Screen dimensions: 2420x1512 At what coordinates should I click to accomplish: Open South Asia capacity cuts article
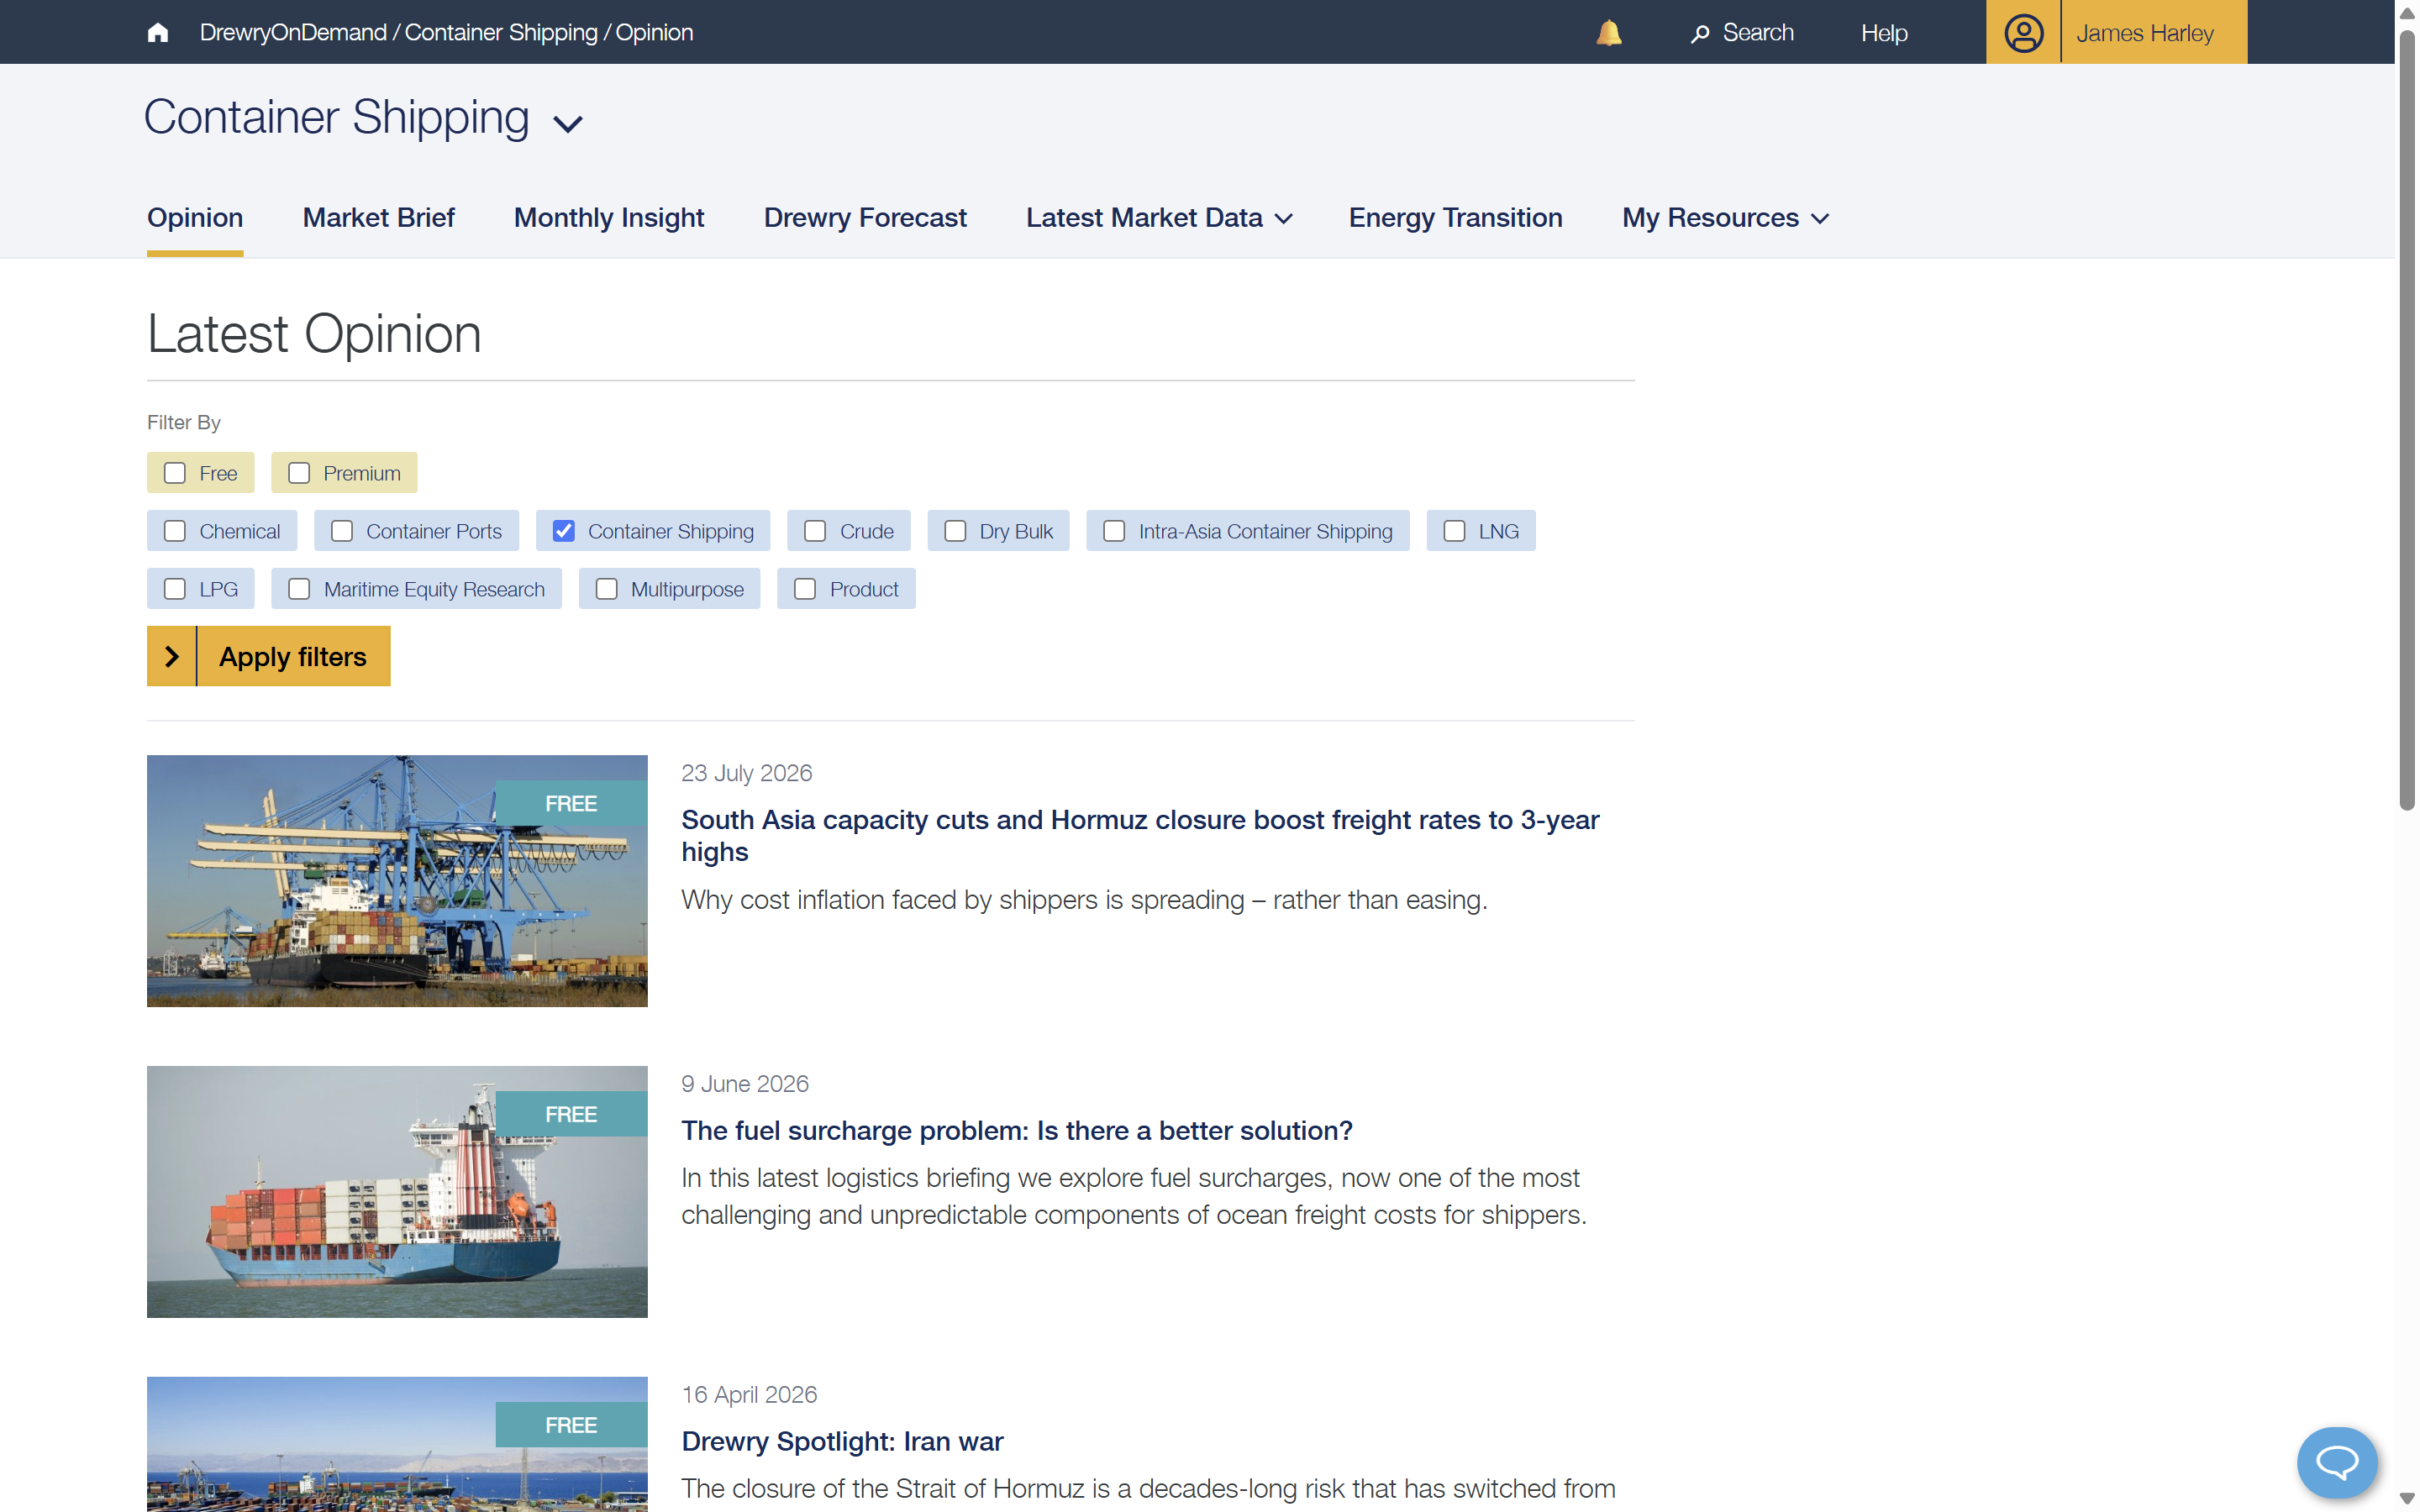[1140, 835]
